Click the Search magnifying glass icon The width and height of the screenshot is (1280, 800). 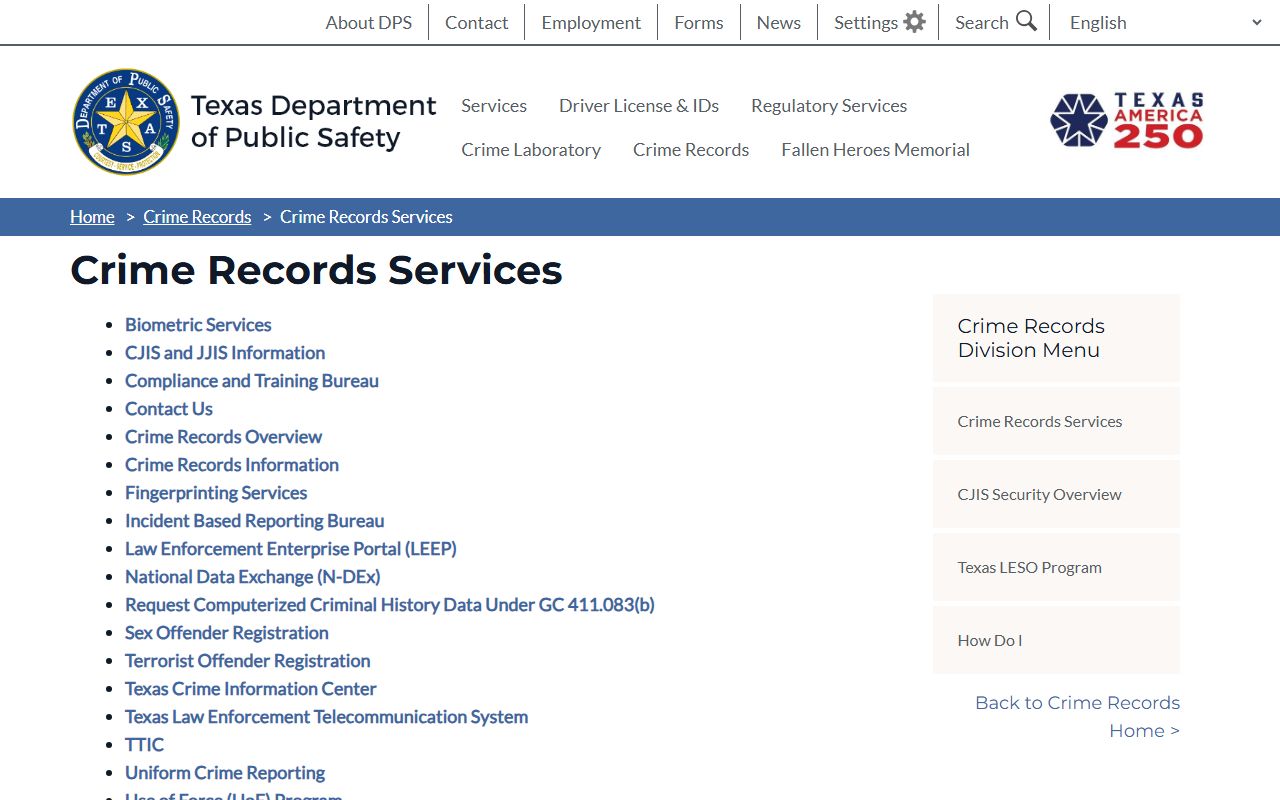pyautogui.click(x=1027, y=21)
